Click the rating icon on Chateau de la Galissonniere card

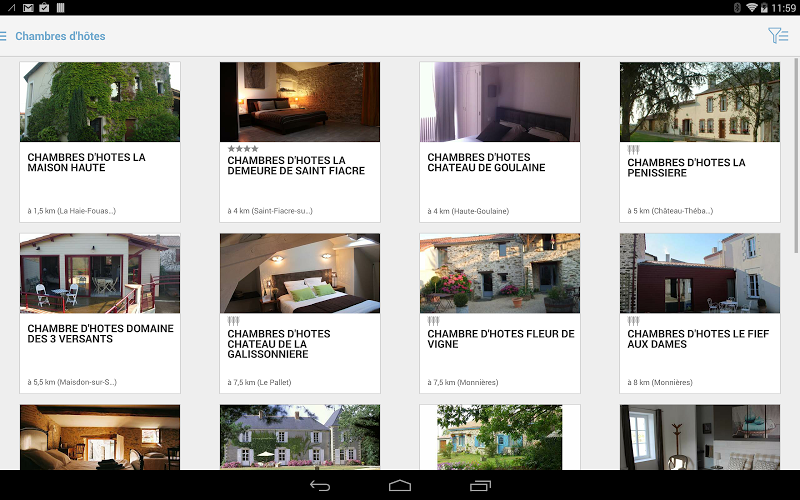coord(233,321)
